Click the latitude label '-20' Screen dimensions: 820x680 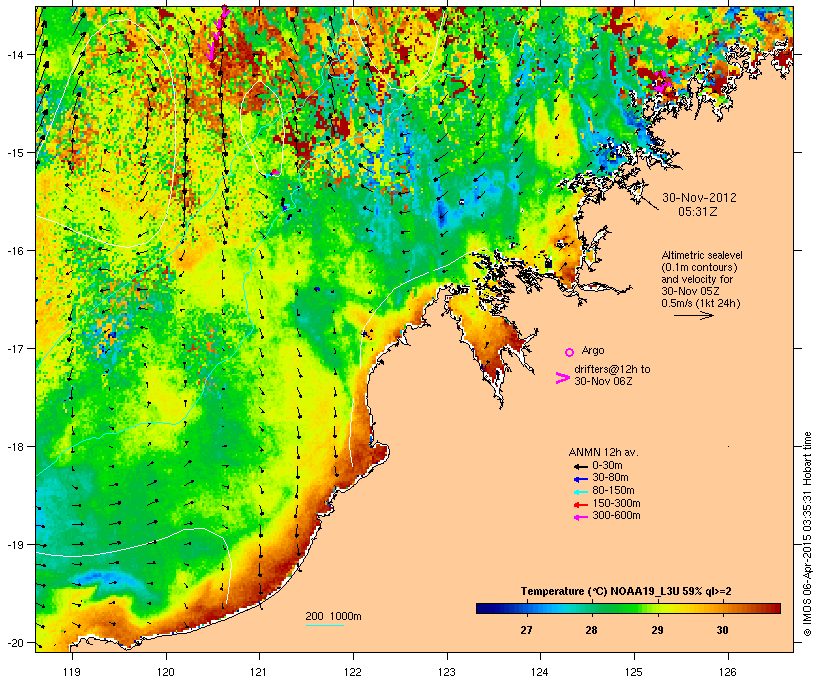click(14, 643)
